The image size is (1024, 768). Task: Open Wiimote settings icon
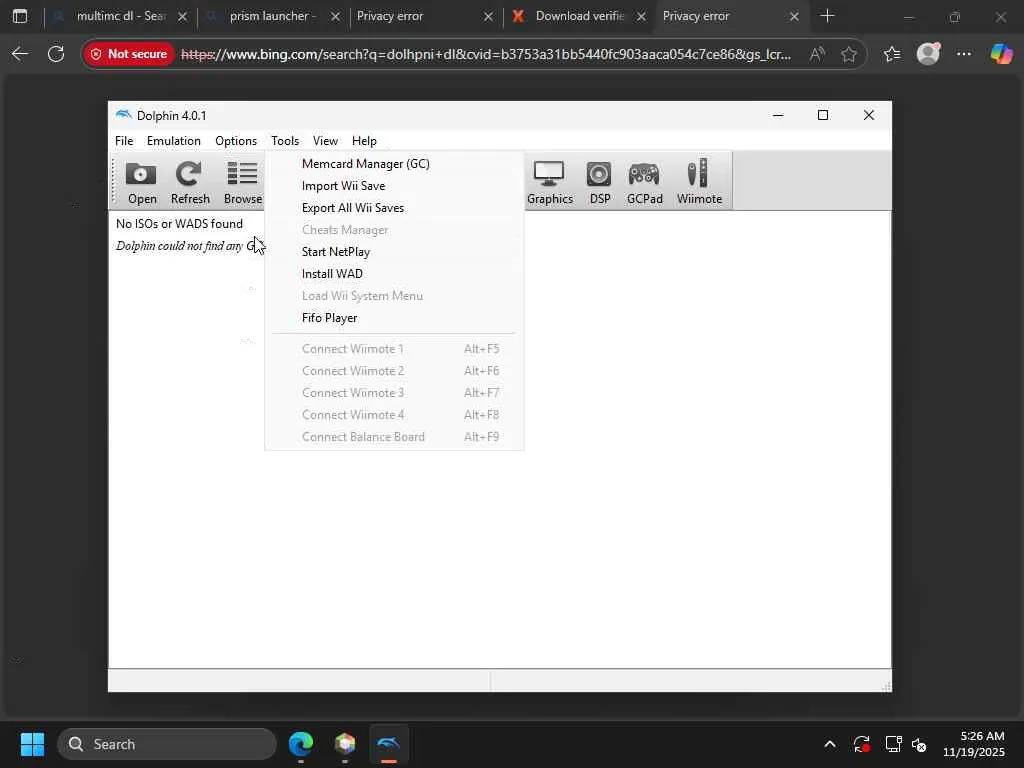pos(699,182)
